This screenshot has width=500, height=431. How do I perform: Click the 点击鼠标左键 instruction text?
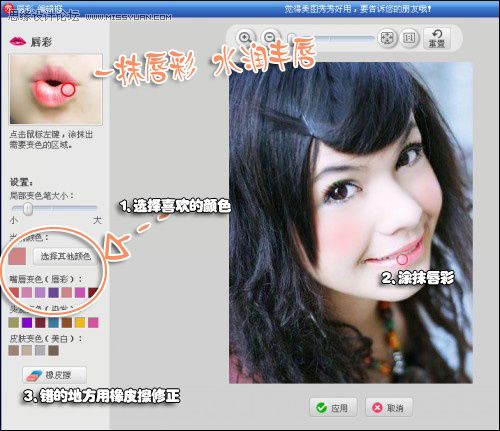tap(51, 140)
